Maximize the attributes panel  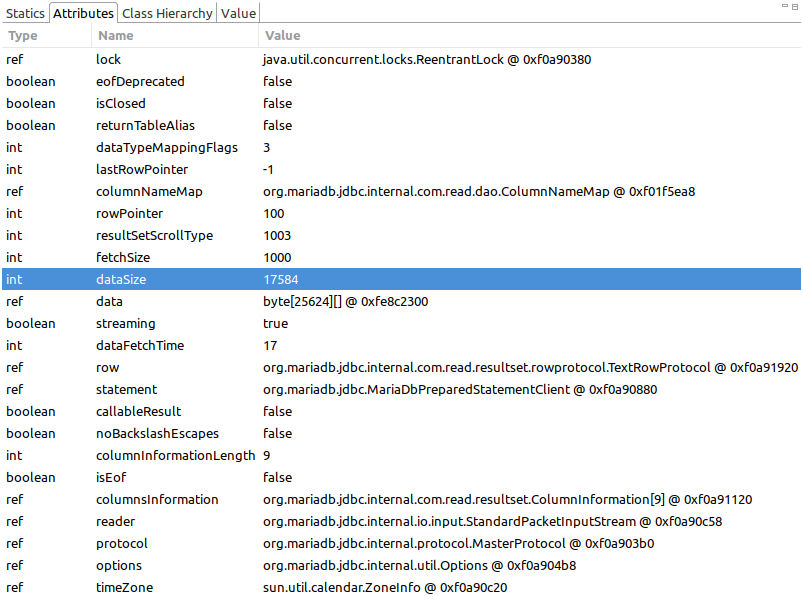pos(793,7)
